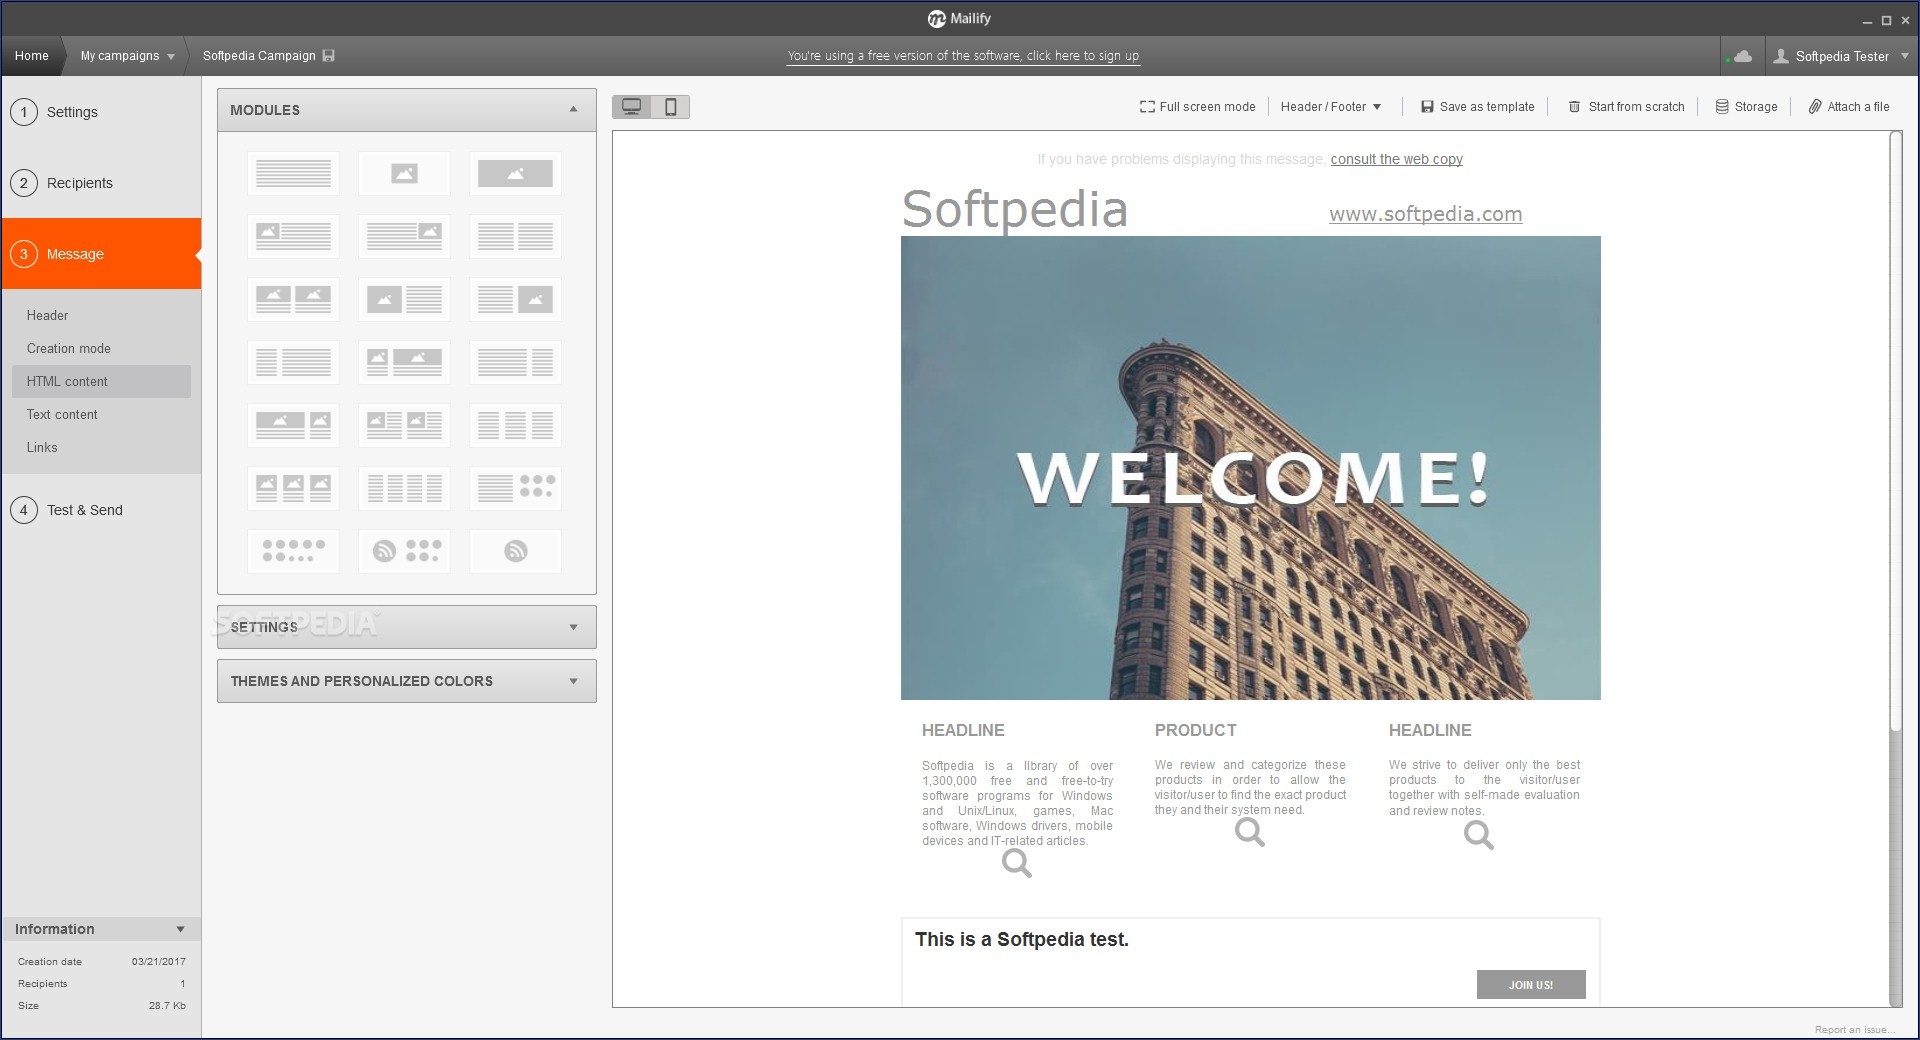
Task: Add the small centered image module
Action: coord(404,174)
